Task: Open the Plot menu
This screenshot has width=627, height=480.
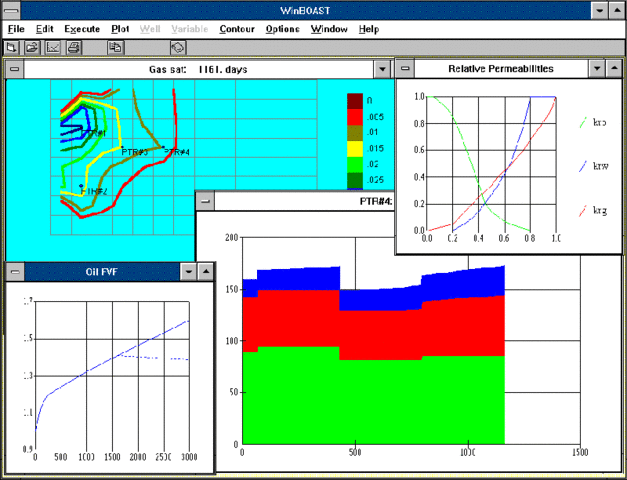Action: (x=120, y=29)
